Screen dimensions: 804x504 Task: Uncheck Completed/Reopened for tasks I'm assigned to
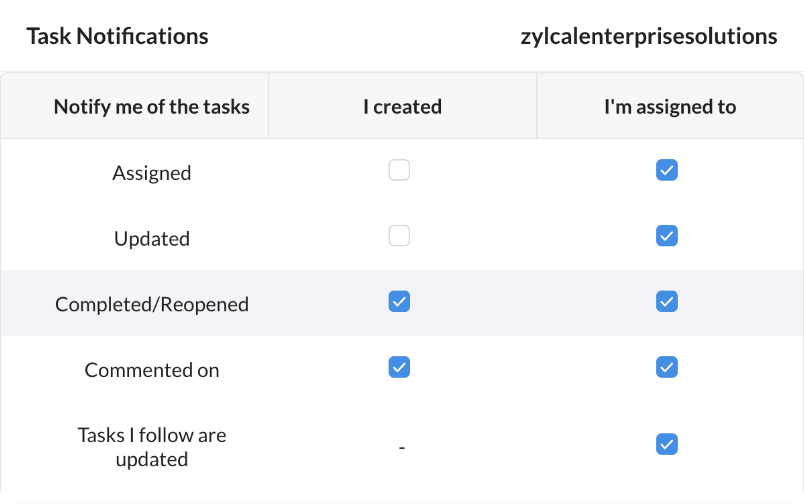(x=667, y=302)
